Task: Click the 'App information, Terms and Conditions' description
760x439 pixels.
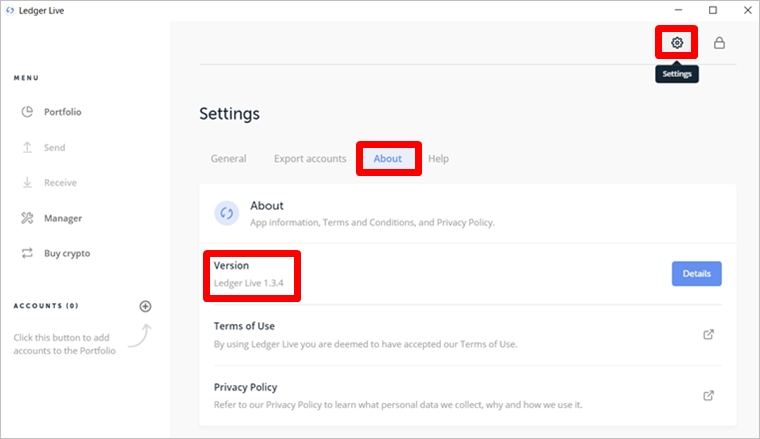Action: pyautogui.click(x=372, y=222)
